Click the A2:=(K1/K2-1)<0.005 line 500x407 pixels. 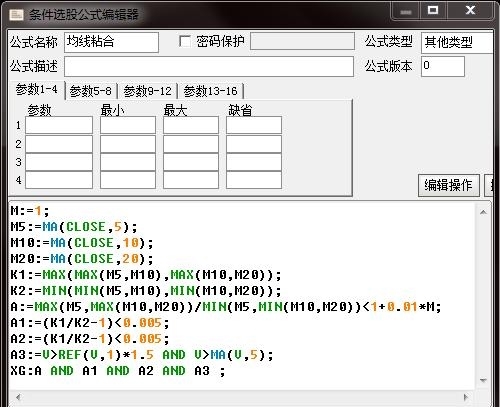coord(90,339)
